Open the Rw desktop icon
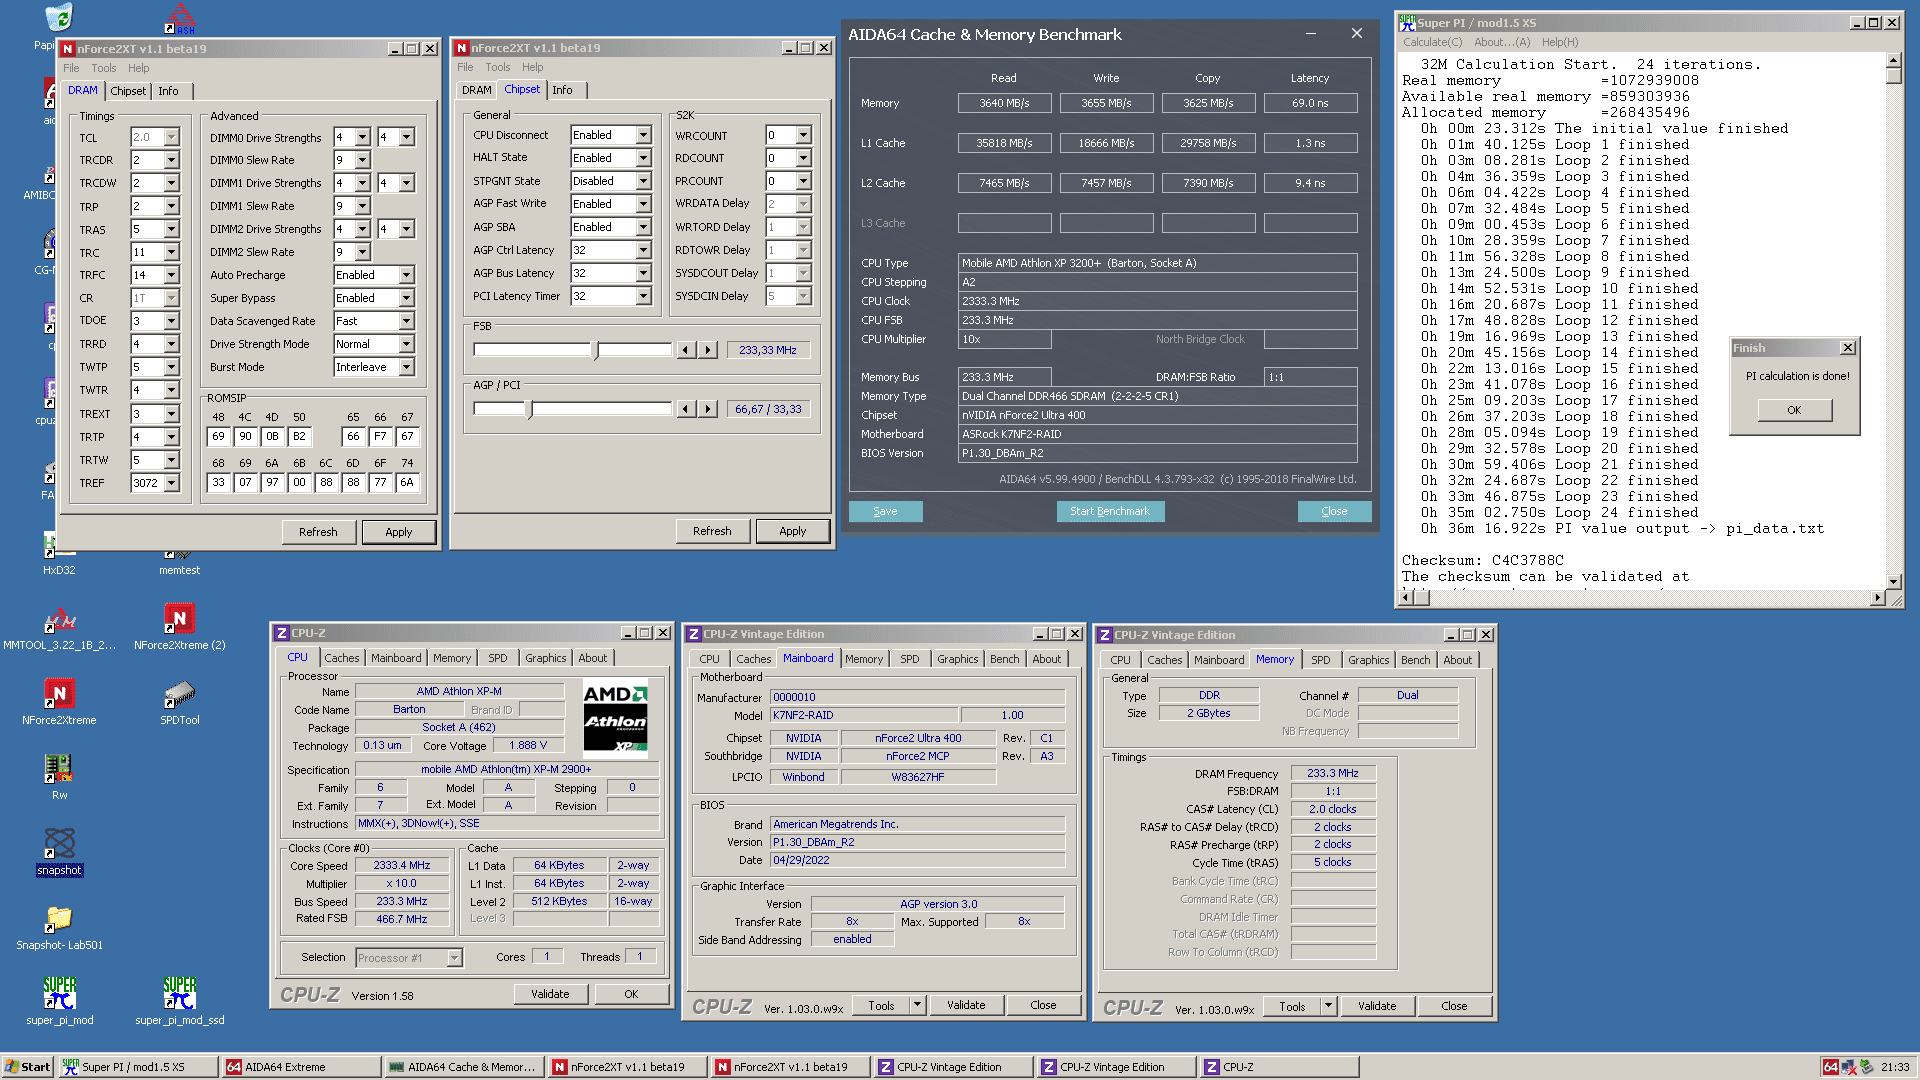This screenshot has height=1080, width=1920. point(59,777)
